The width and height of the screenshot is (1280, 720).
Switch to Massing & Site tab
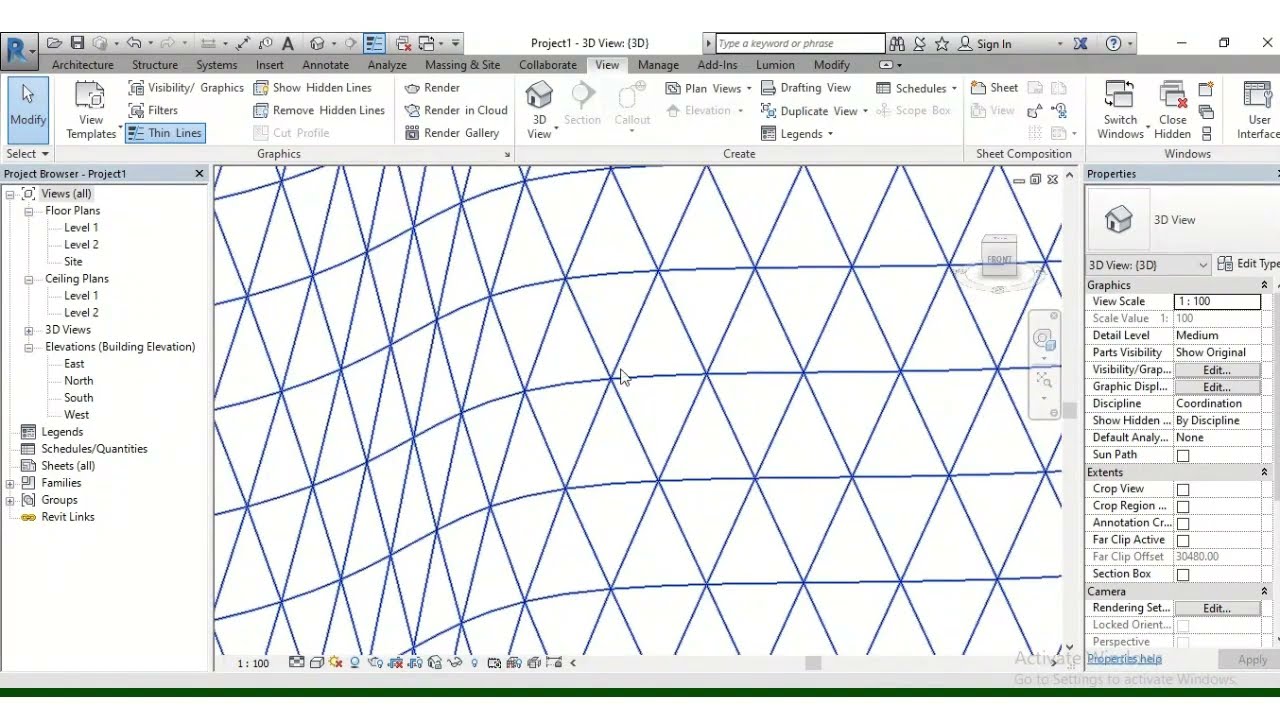(x=462, y=65)
